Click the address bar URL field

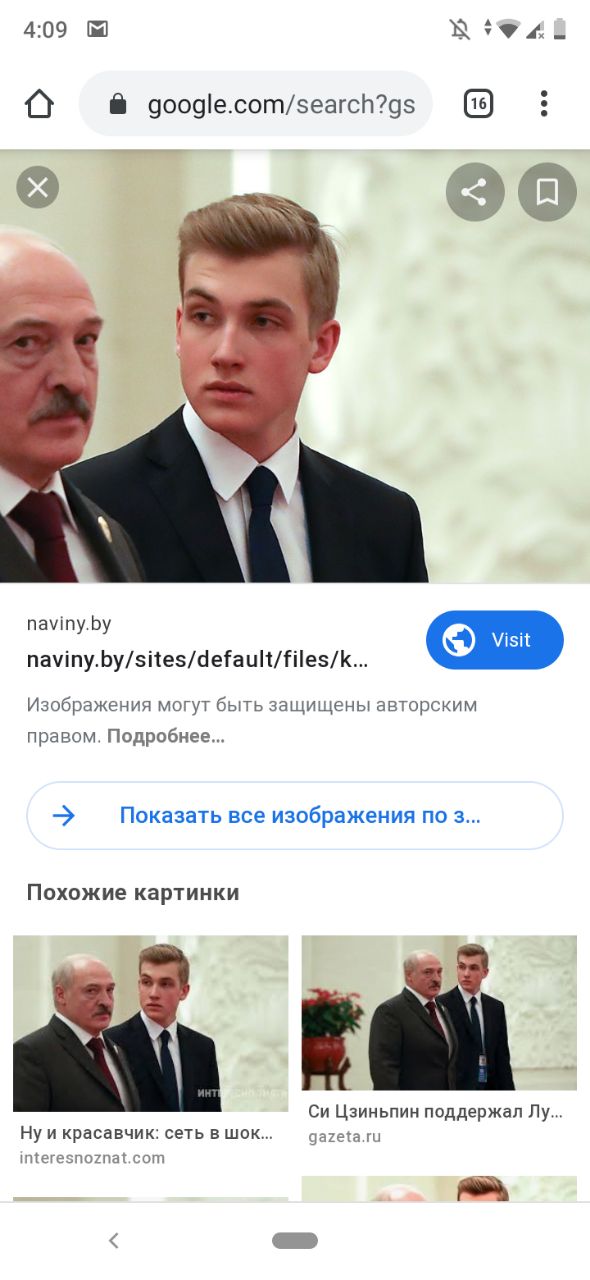(256, 104)
